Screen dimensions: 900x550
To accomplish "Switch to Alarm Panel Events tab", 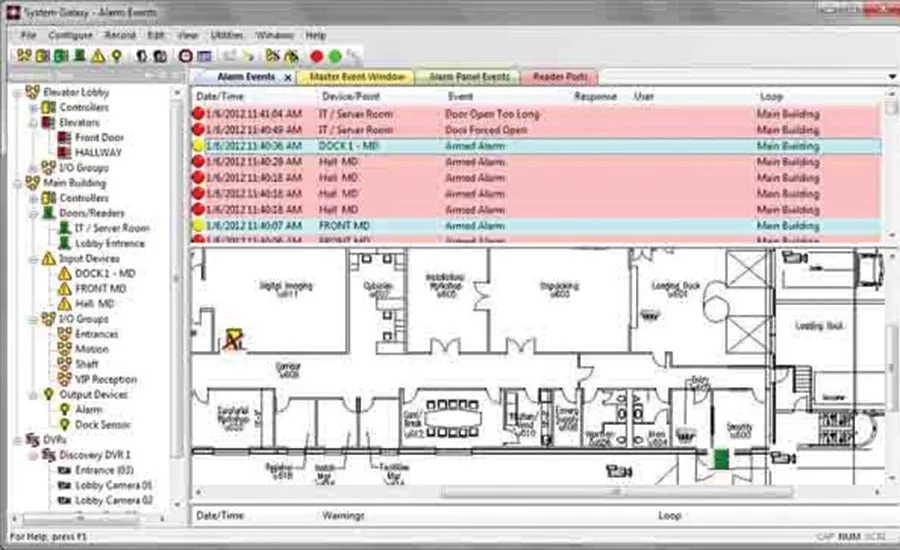I will 468,76.
